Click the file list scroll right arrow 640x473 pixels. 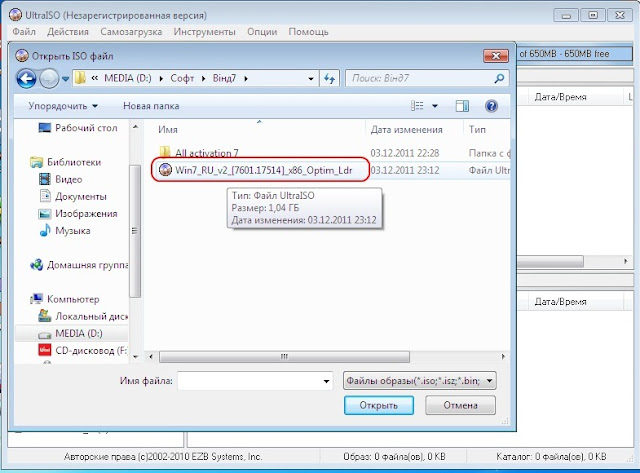(x=503, y=357)
